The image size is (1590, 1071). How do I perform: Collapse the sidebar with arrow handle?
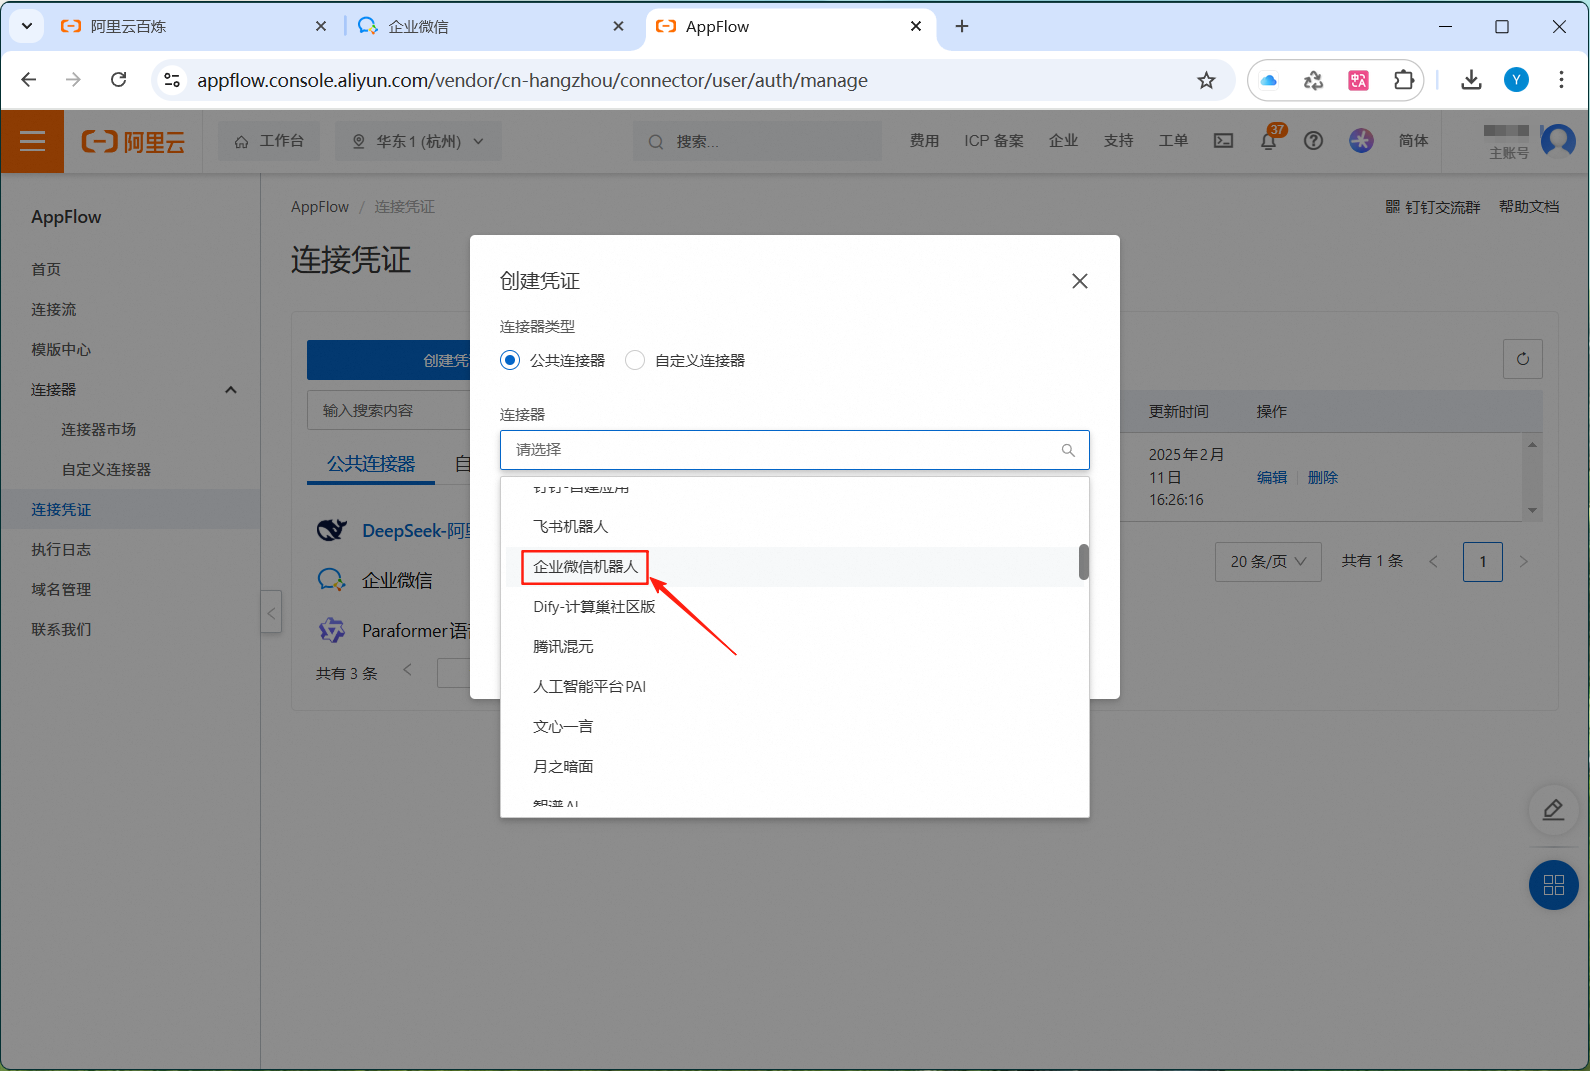pos(271,612)
